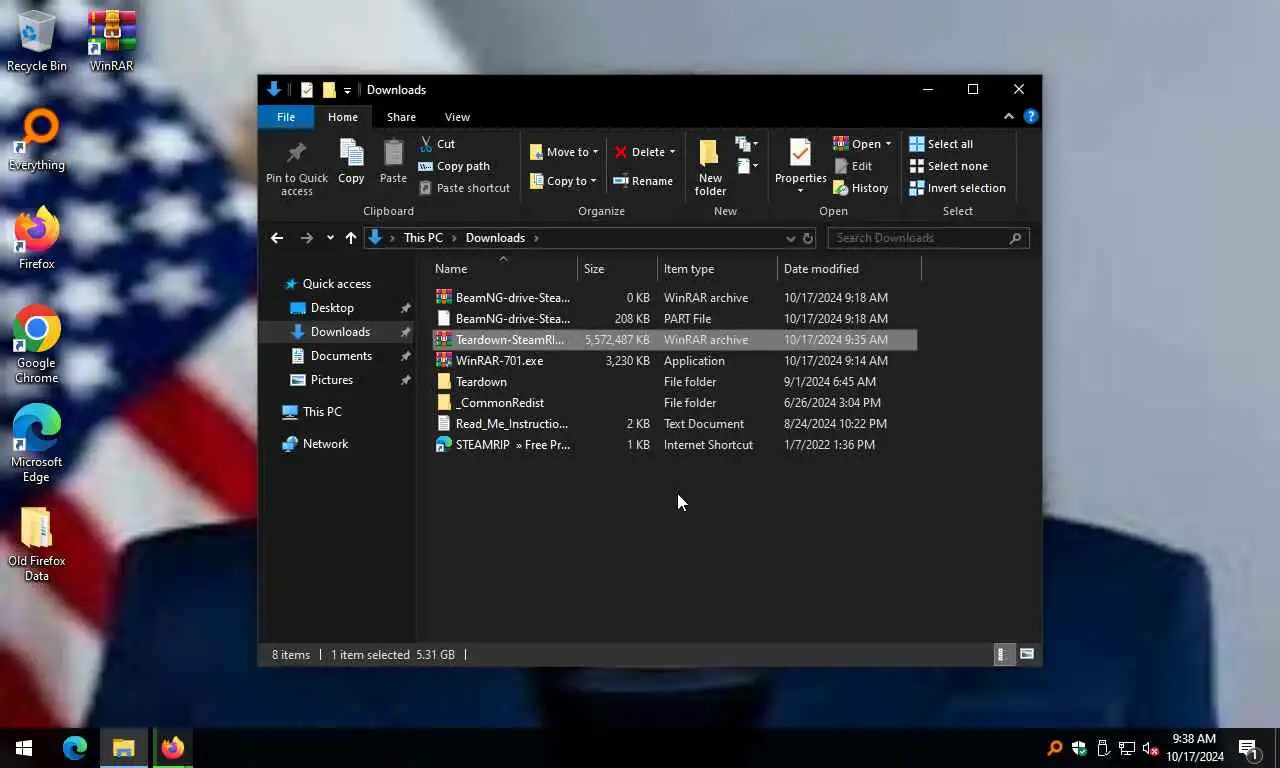Click Select none
The width and height of the screenshot is (1280, 768).
pyautogui.click(x=948, y=166)
